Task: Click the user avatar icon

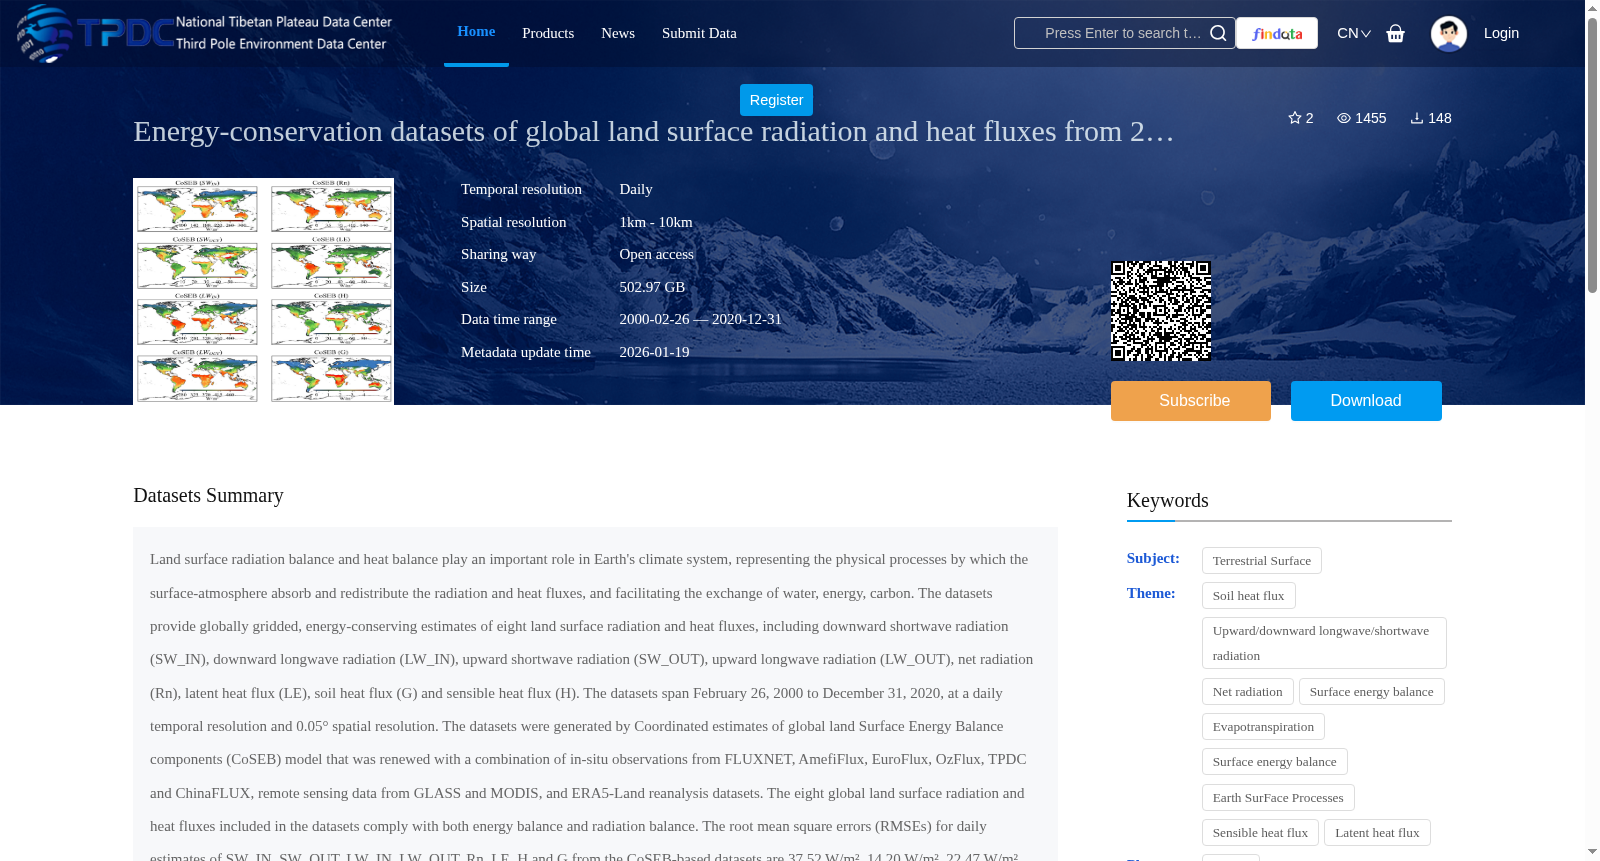Action: click(1448, 33)
